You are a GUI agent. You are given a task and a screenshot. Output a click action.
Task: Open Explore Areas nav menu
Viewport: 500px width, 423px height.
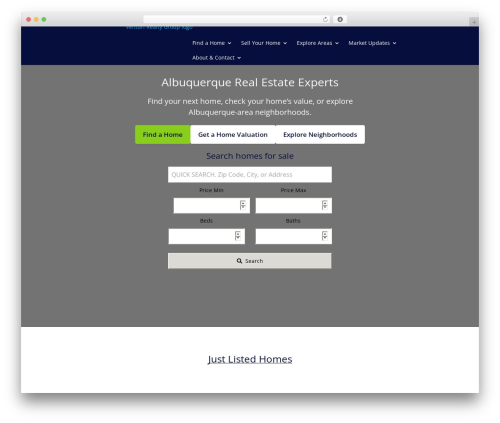coord(318,43)
